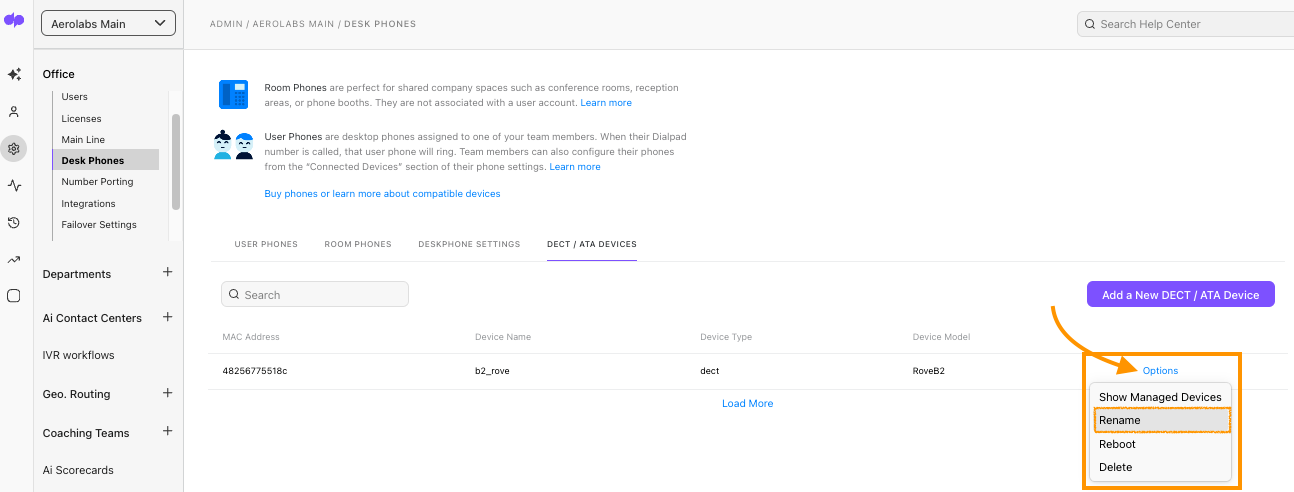Open Number Porting in the Office menu
Image resolution: width=1294 pixels, height=492 pixels.
(97, 182)
